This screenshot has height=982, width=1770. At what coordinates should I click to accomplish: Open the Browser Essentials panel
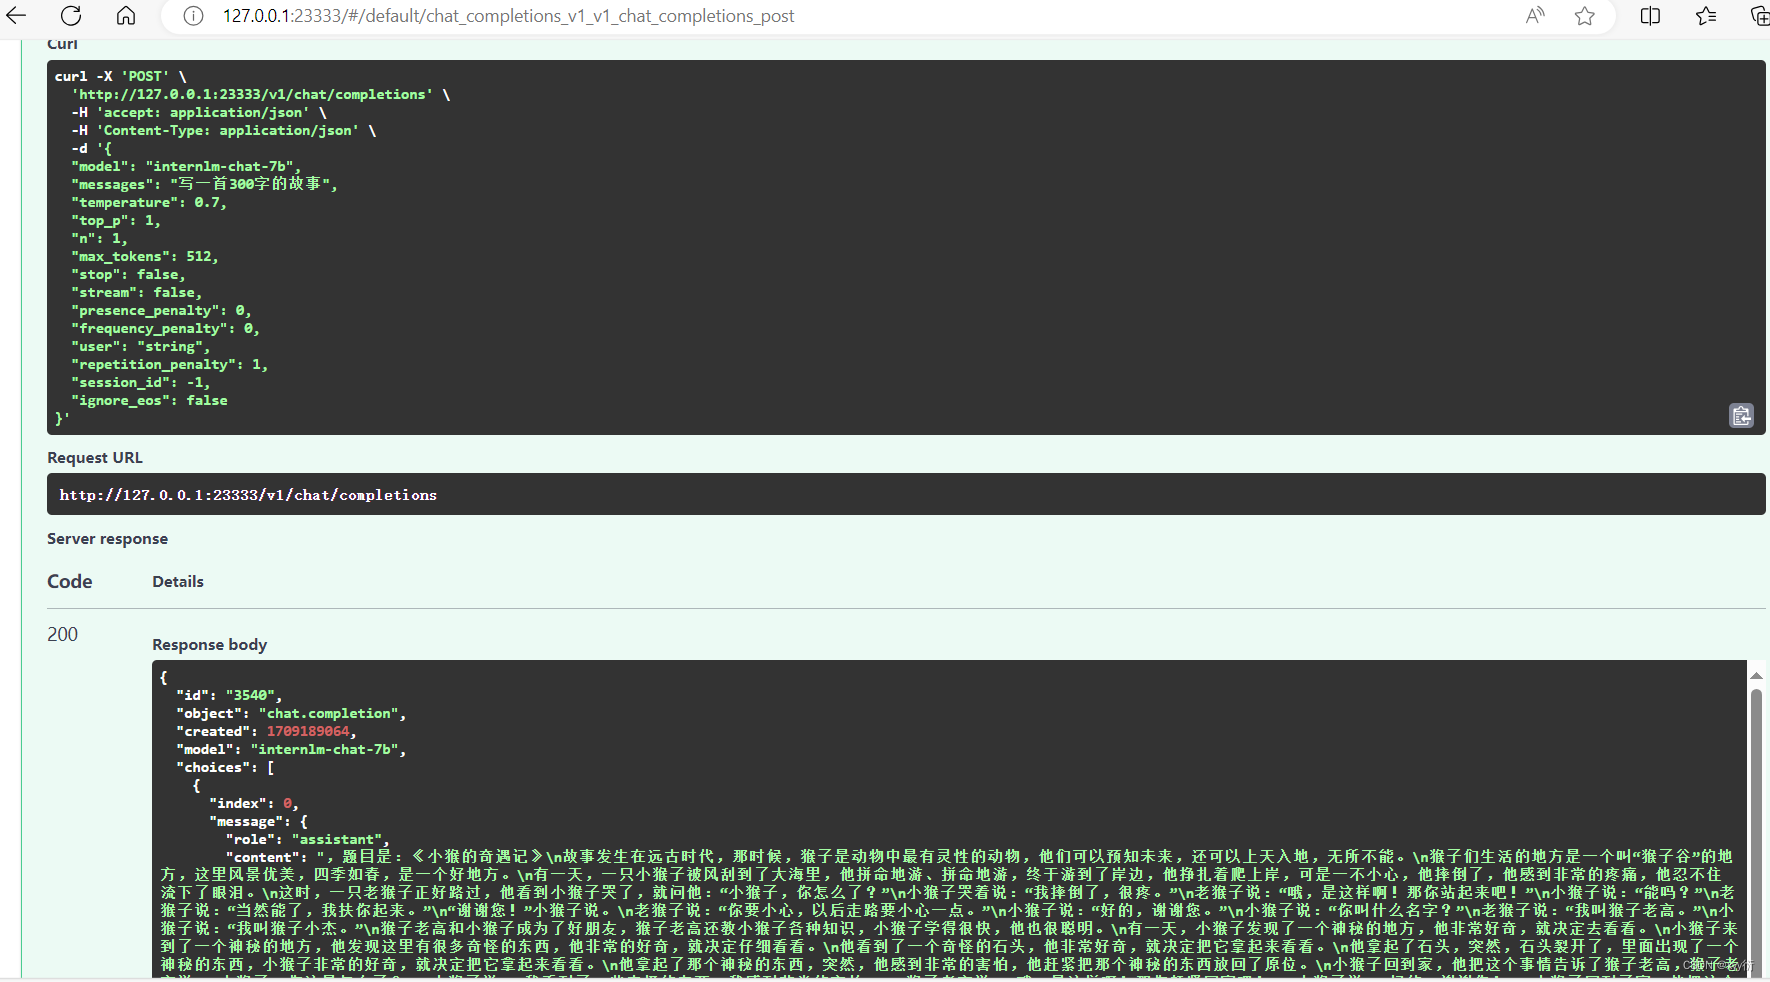(1760, 16)
